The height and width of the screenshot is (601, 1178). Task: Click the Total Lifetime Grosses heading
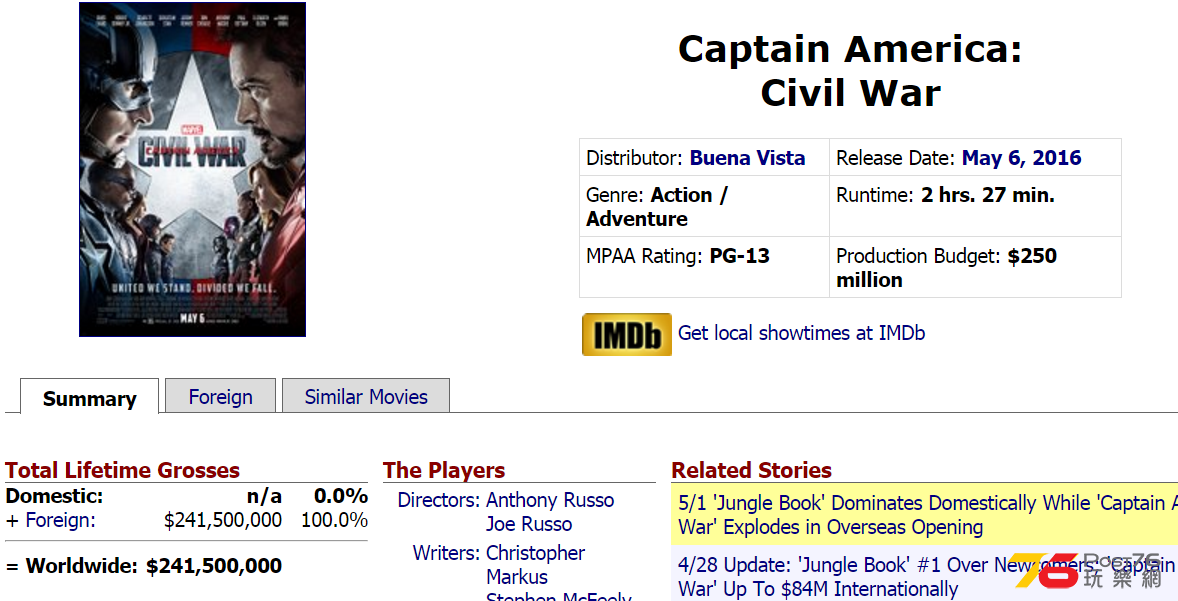pyautogui.click(x=122, y=470)
